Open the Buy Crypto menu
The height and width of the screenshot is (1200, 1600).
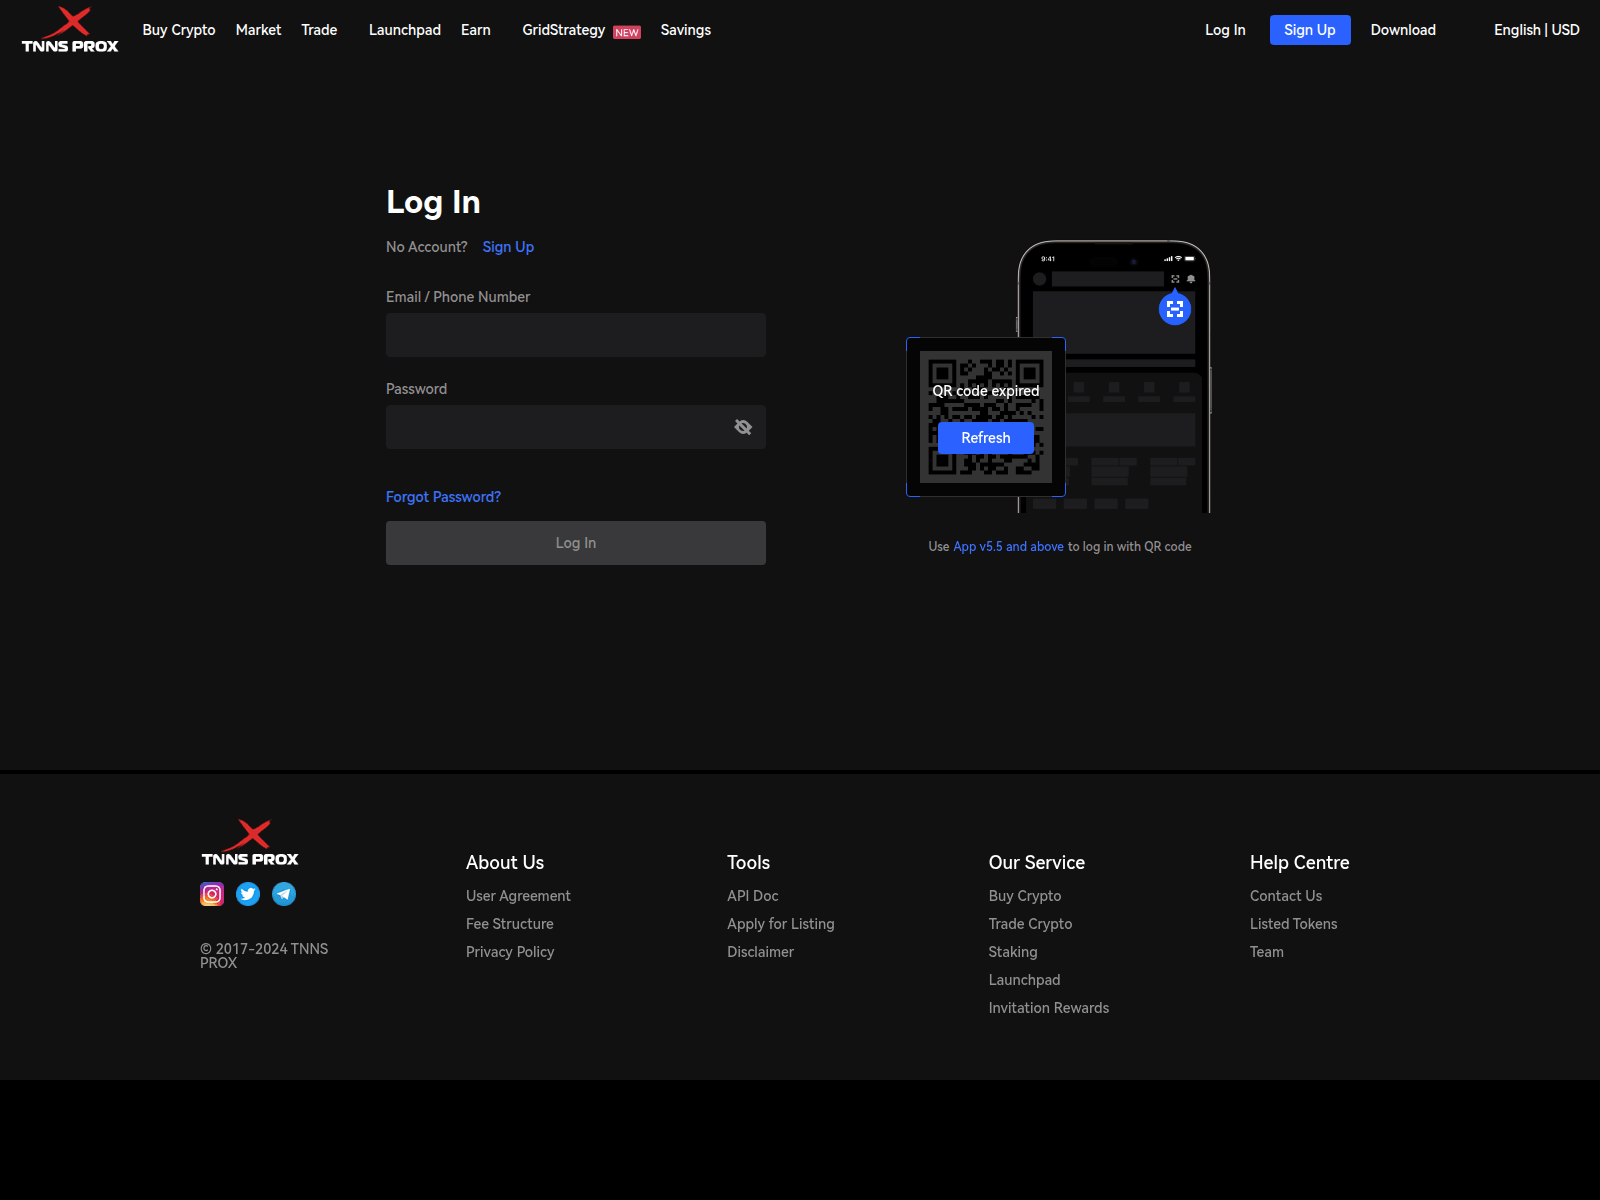coord(179,30)
